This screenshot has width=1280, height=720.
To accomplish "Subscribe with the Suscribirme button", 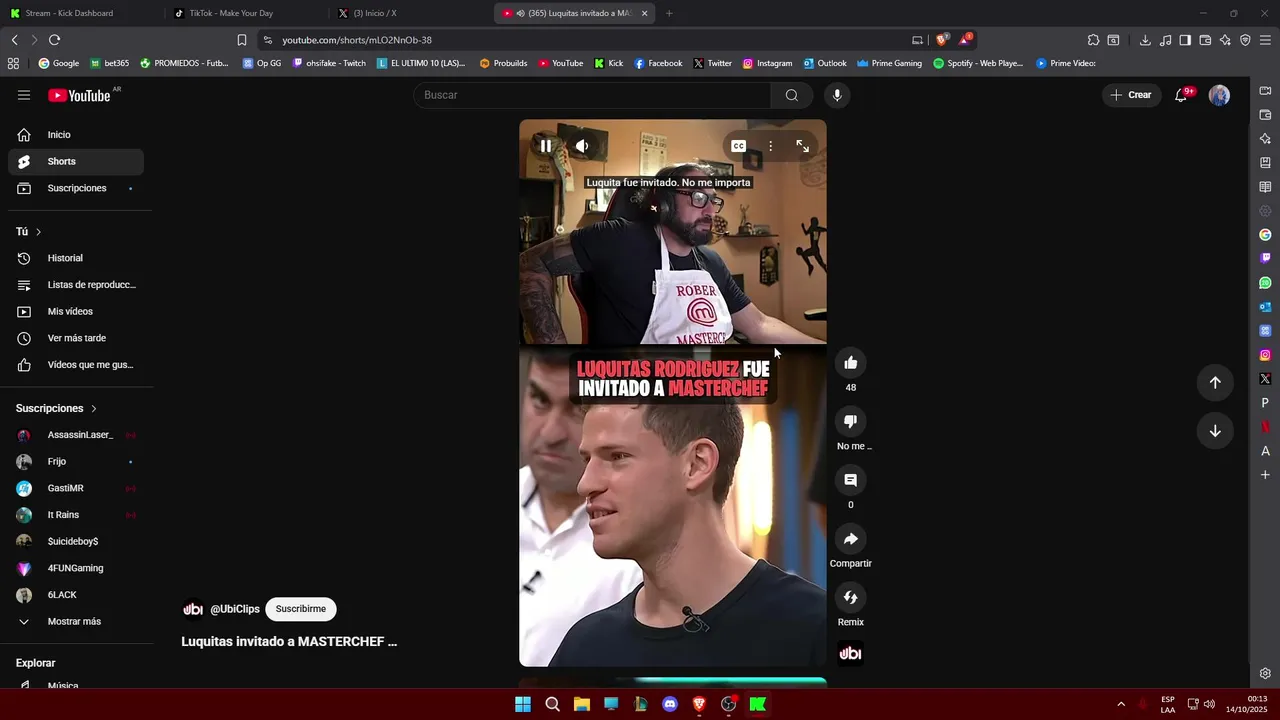I will point(301,609).
